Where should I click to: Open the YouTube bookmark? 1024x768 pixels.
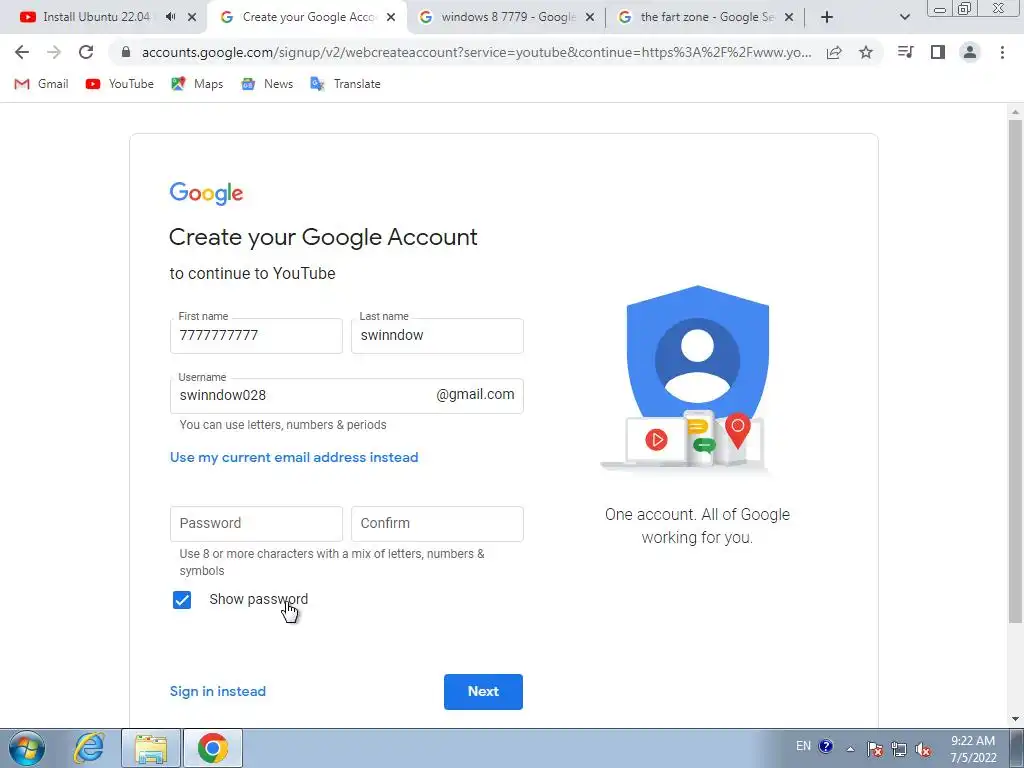120,84
